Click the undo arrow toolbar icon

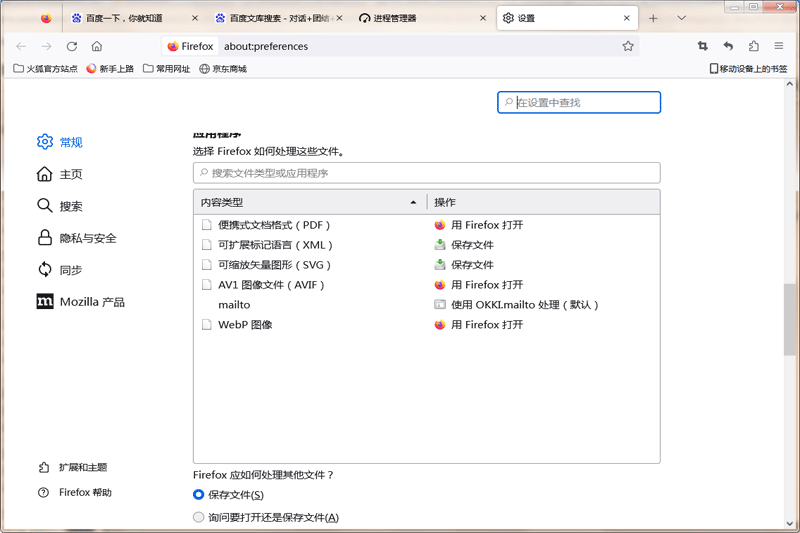[x=728, y=46]
